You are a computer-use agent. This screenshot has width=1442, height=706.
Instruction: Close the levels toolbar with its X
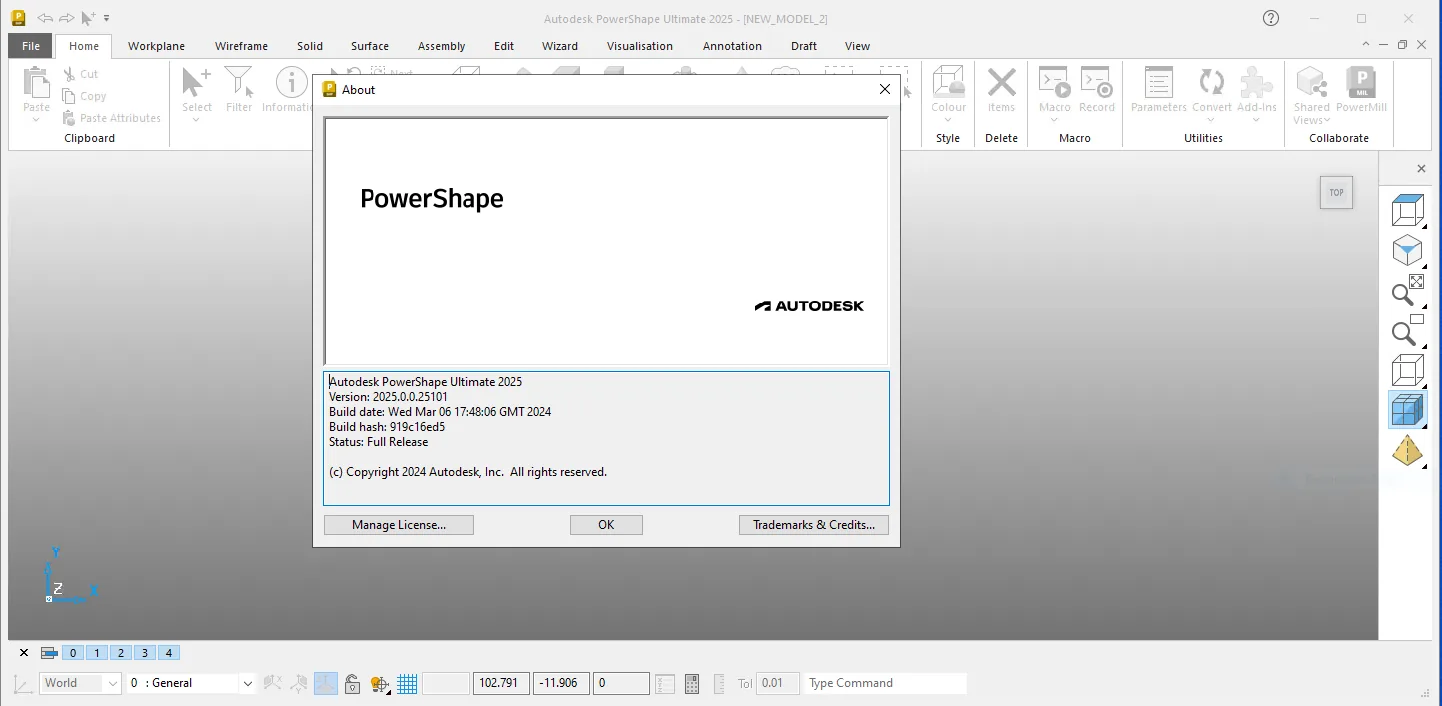(24, 653)
